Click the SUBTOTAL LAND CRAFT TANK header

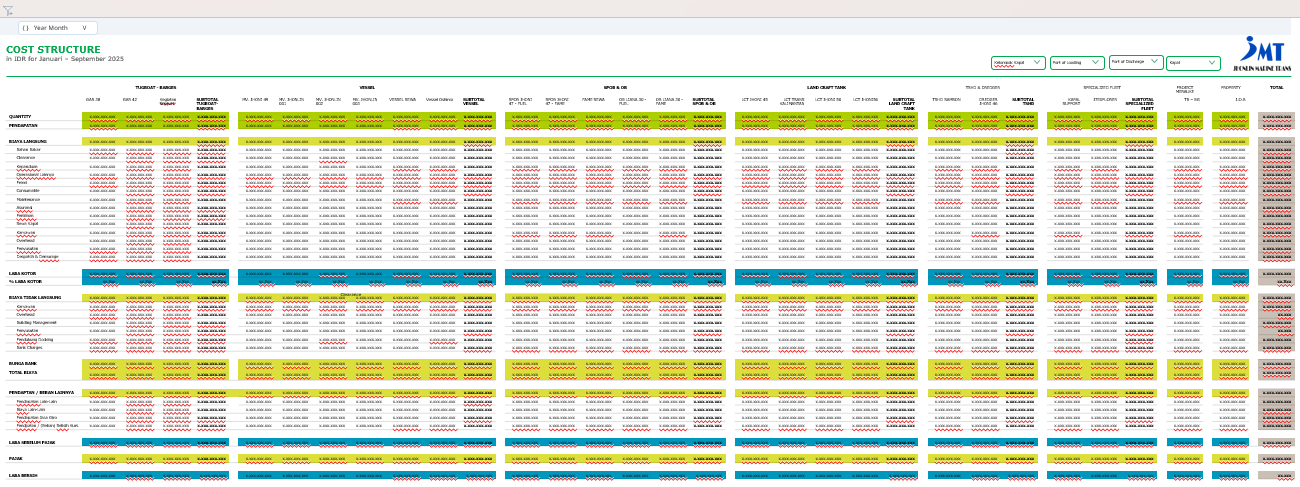[904, 103]
